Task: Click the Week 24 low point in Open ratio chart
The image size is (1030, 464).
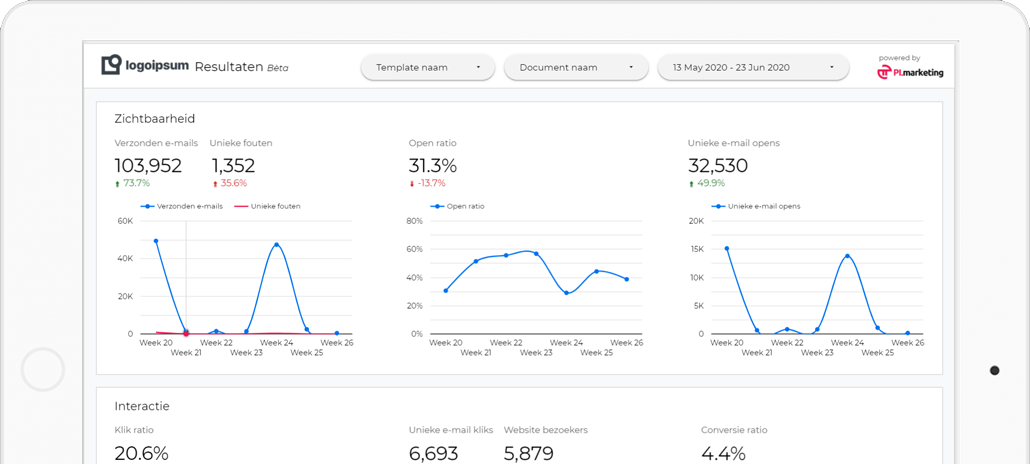Action: tap(566, 293)
